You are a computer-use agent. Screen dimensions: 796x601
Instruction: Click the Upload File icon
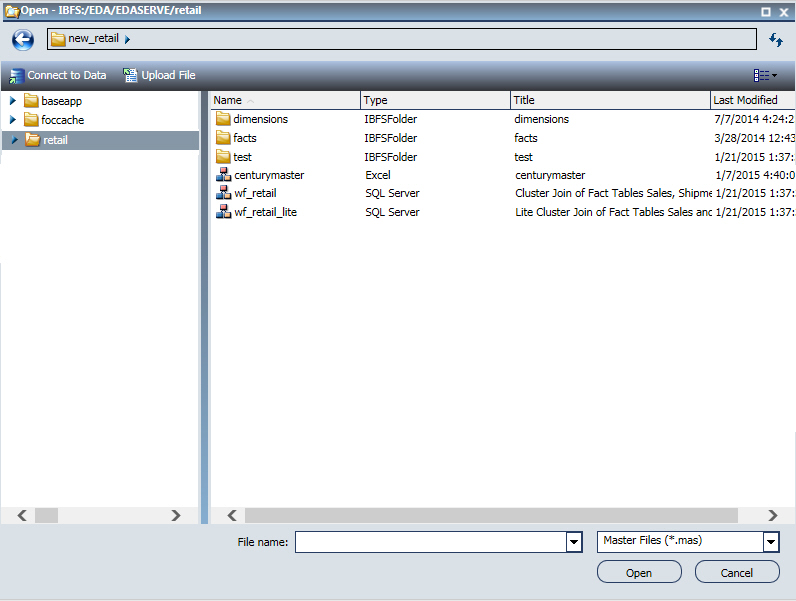pos(130,75)
